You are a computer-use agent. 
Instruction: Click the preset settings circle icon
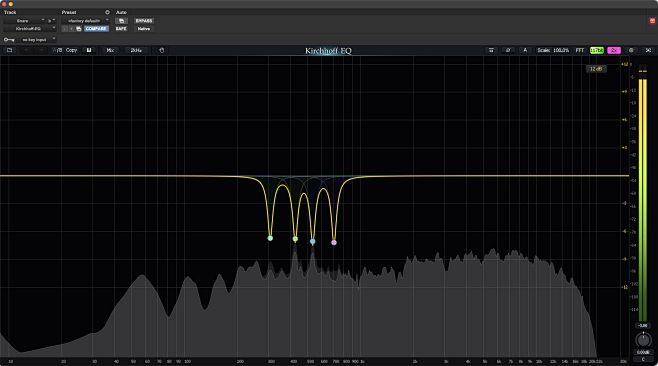[107, 12]
